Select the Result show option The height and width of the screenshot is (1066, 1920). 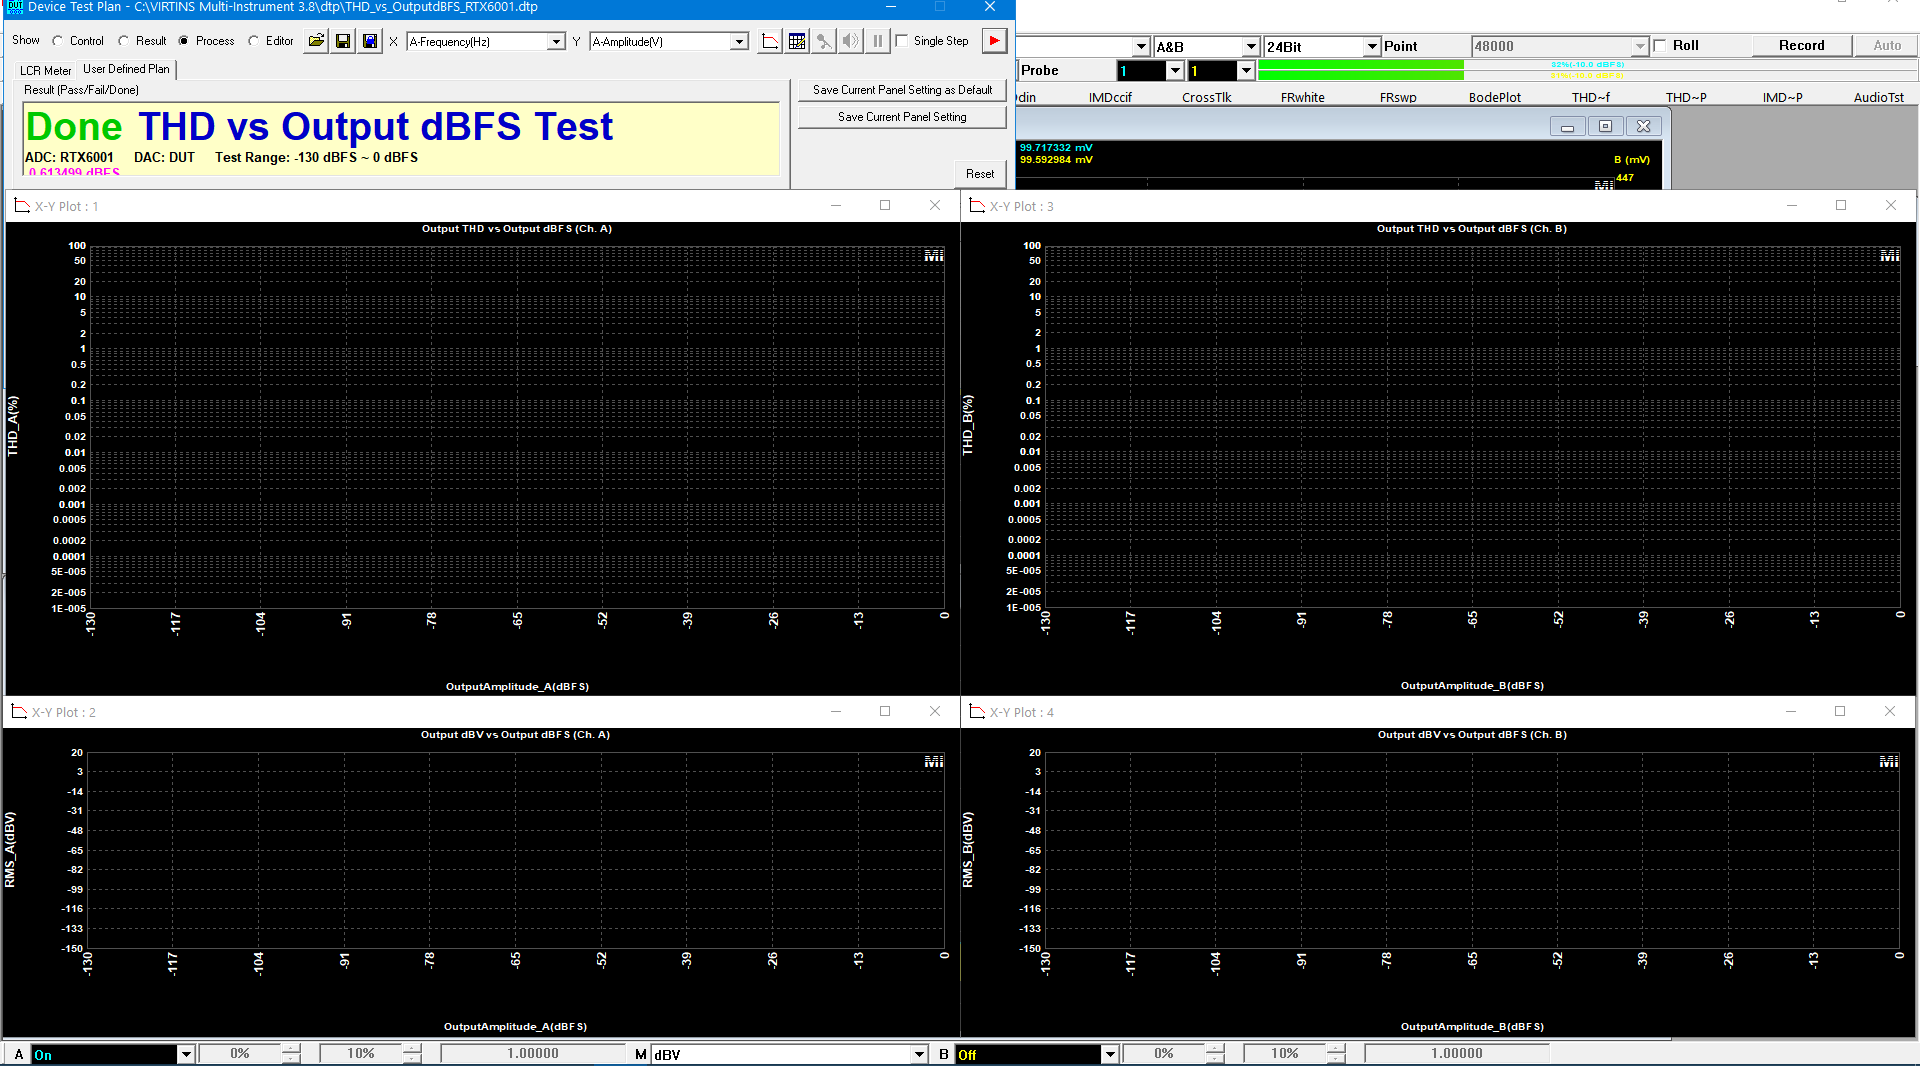click(x=124, y=41)
